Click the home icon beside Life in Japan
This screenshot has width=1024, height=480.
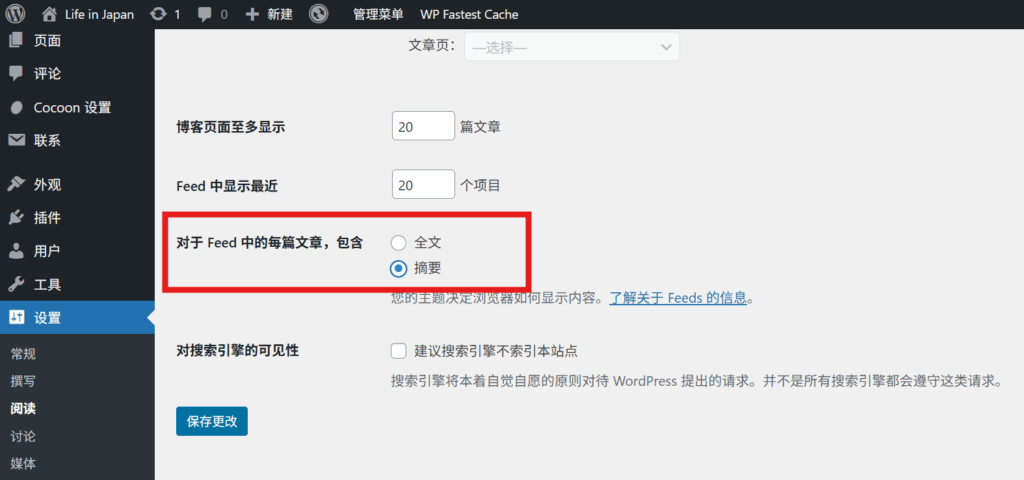point(49,14)
